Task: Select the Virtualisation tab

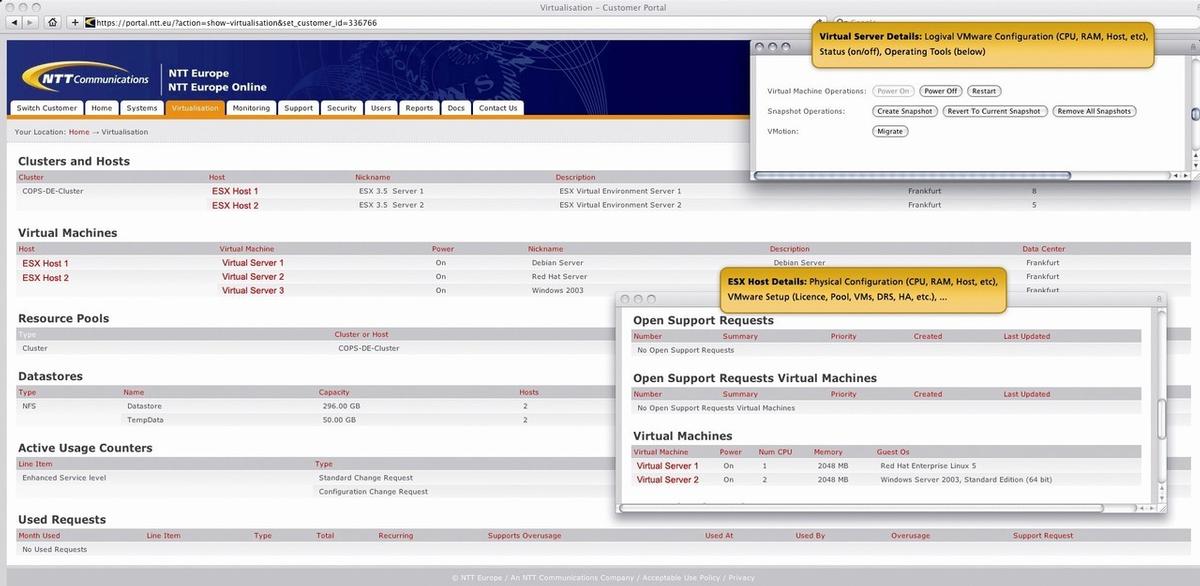Action: point(195,108)
